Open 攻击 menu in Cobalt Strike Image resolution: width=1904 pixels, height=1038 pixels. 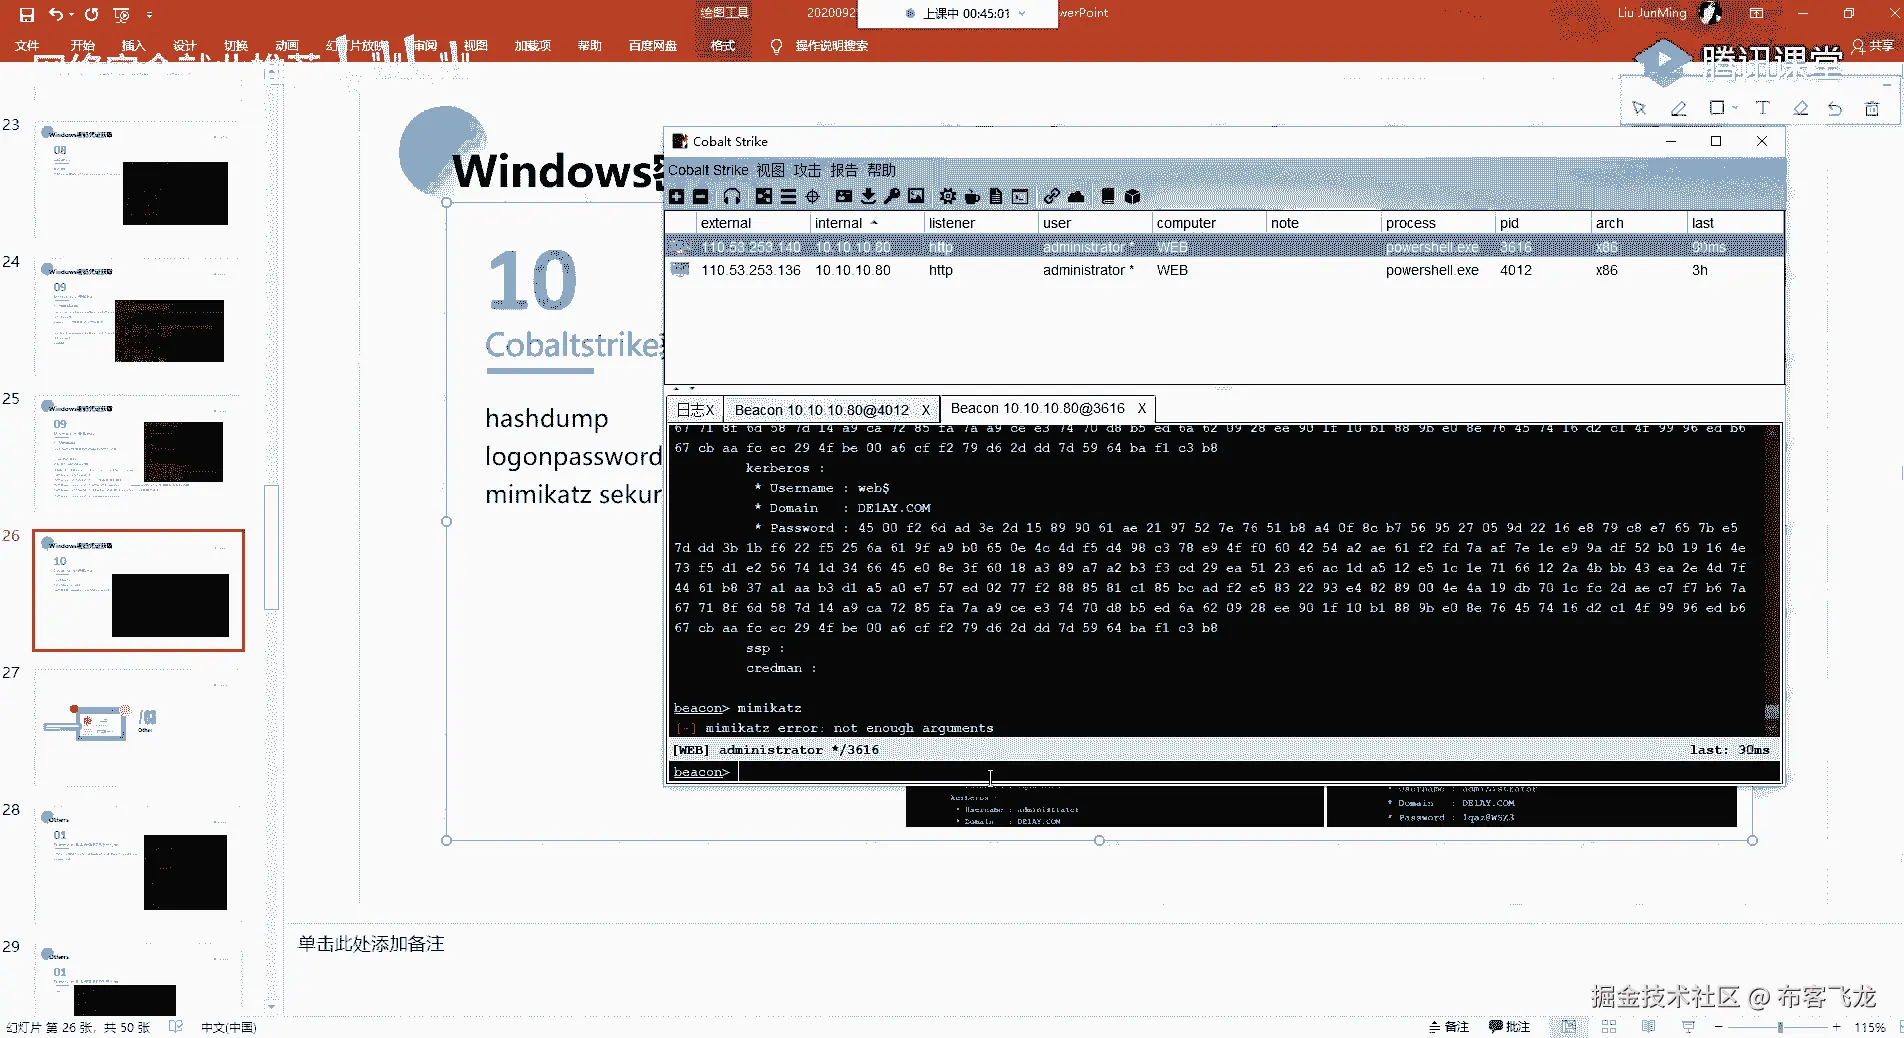pos(807,170)
